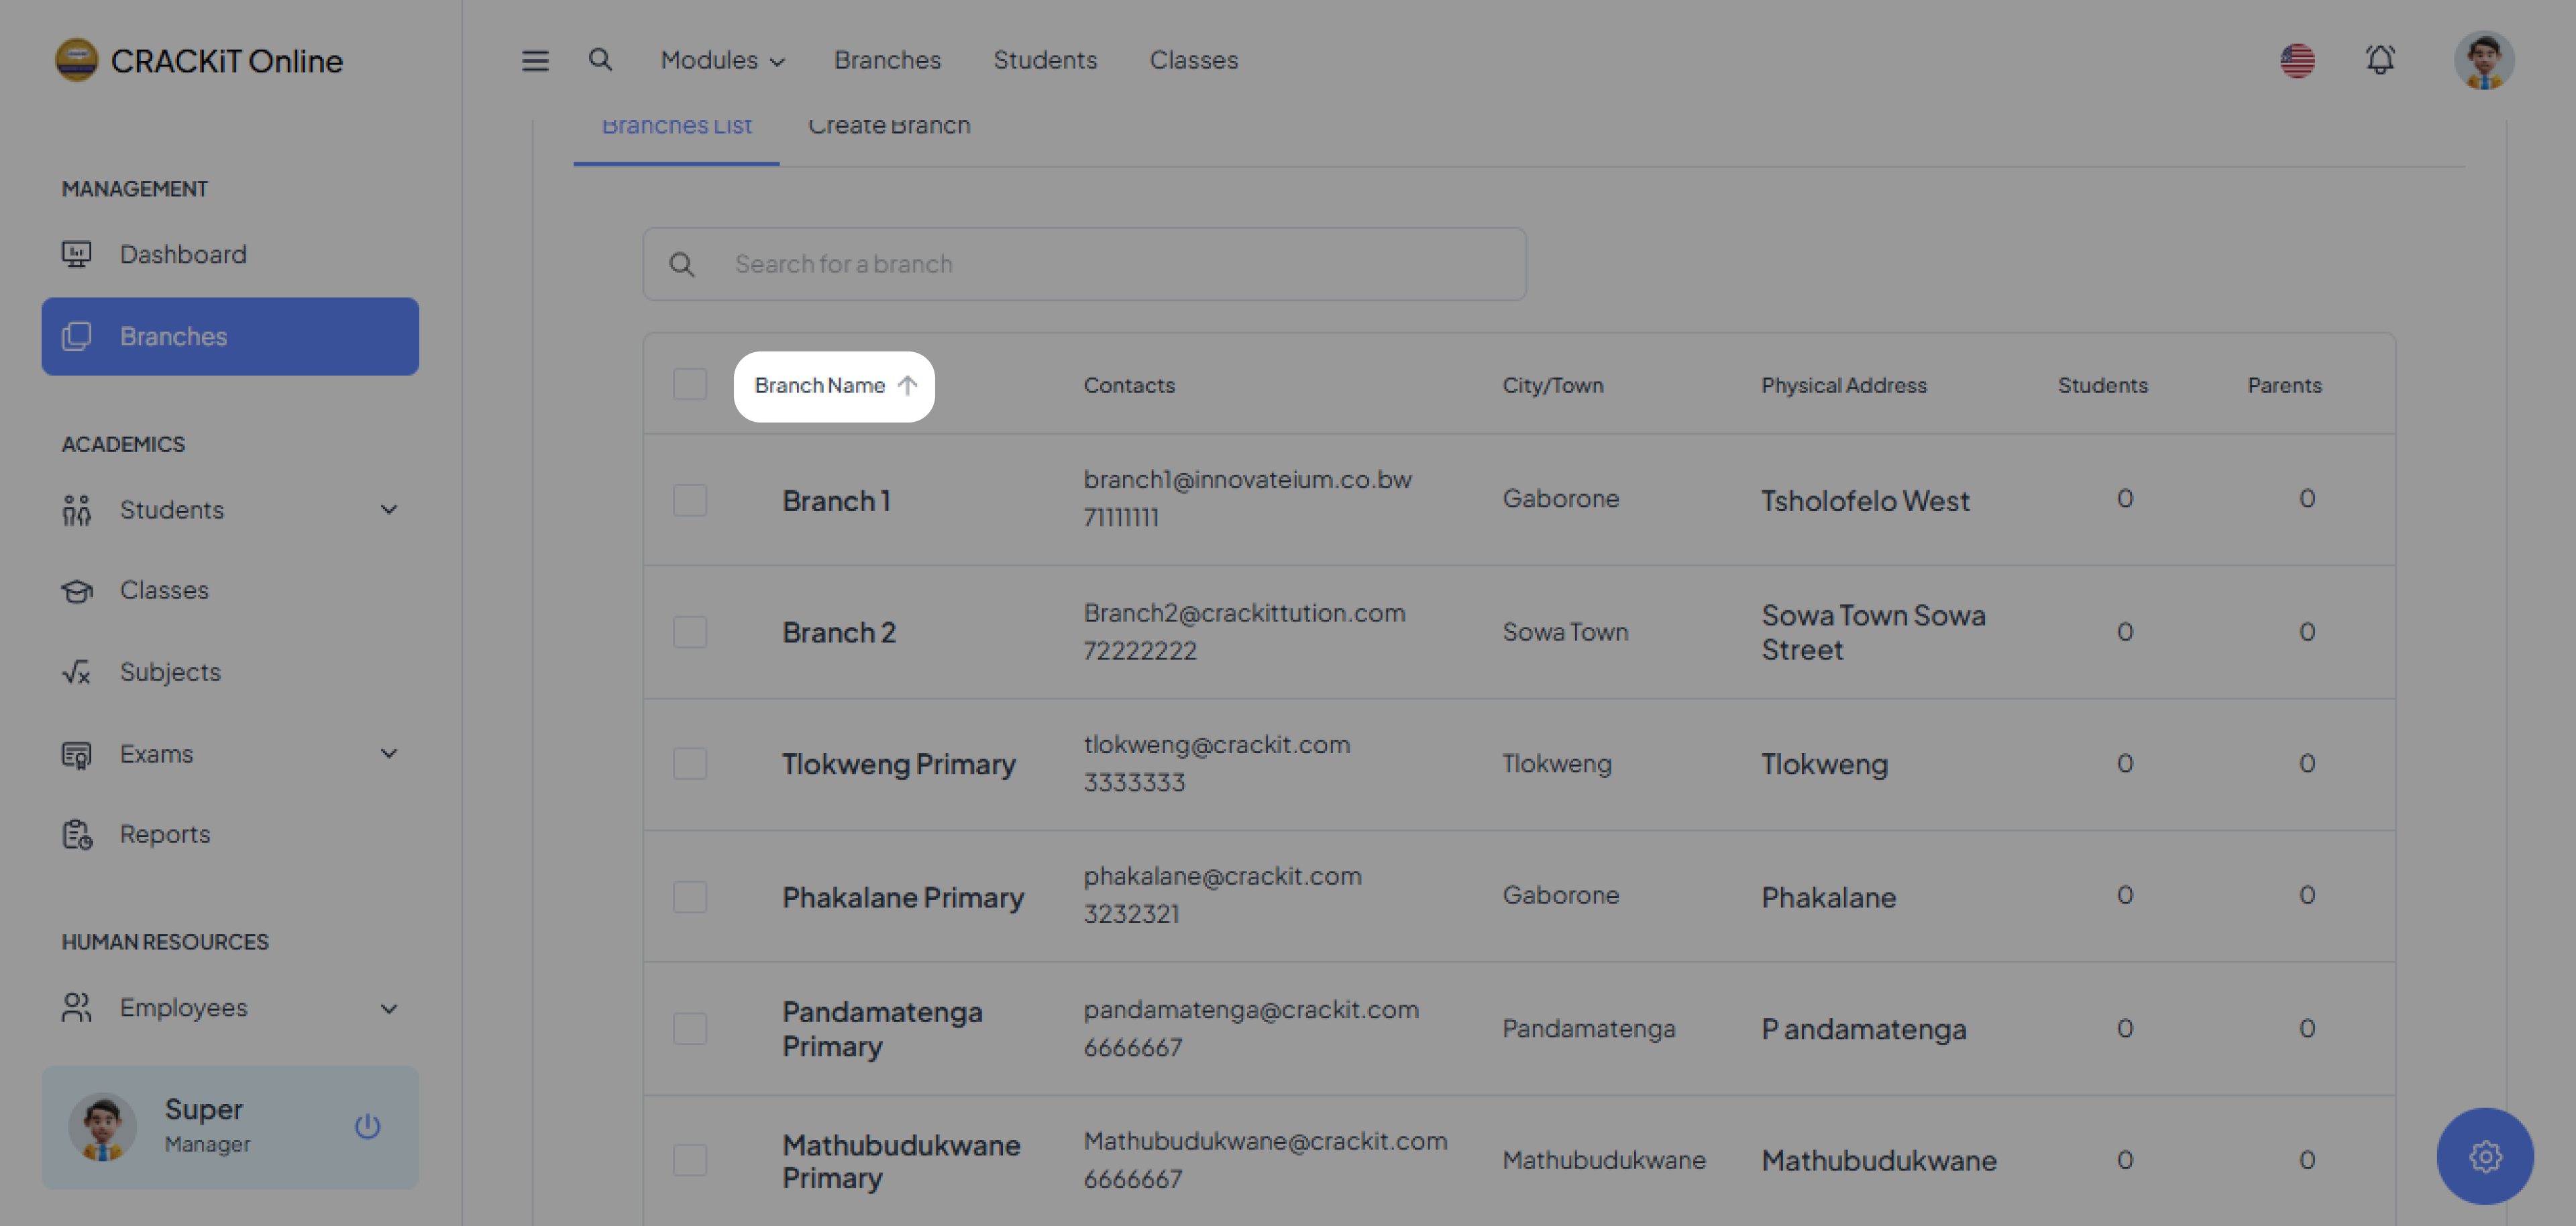
Task: Click the US flag language icon
Action: coord(2297,60)
